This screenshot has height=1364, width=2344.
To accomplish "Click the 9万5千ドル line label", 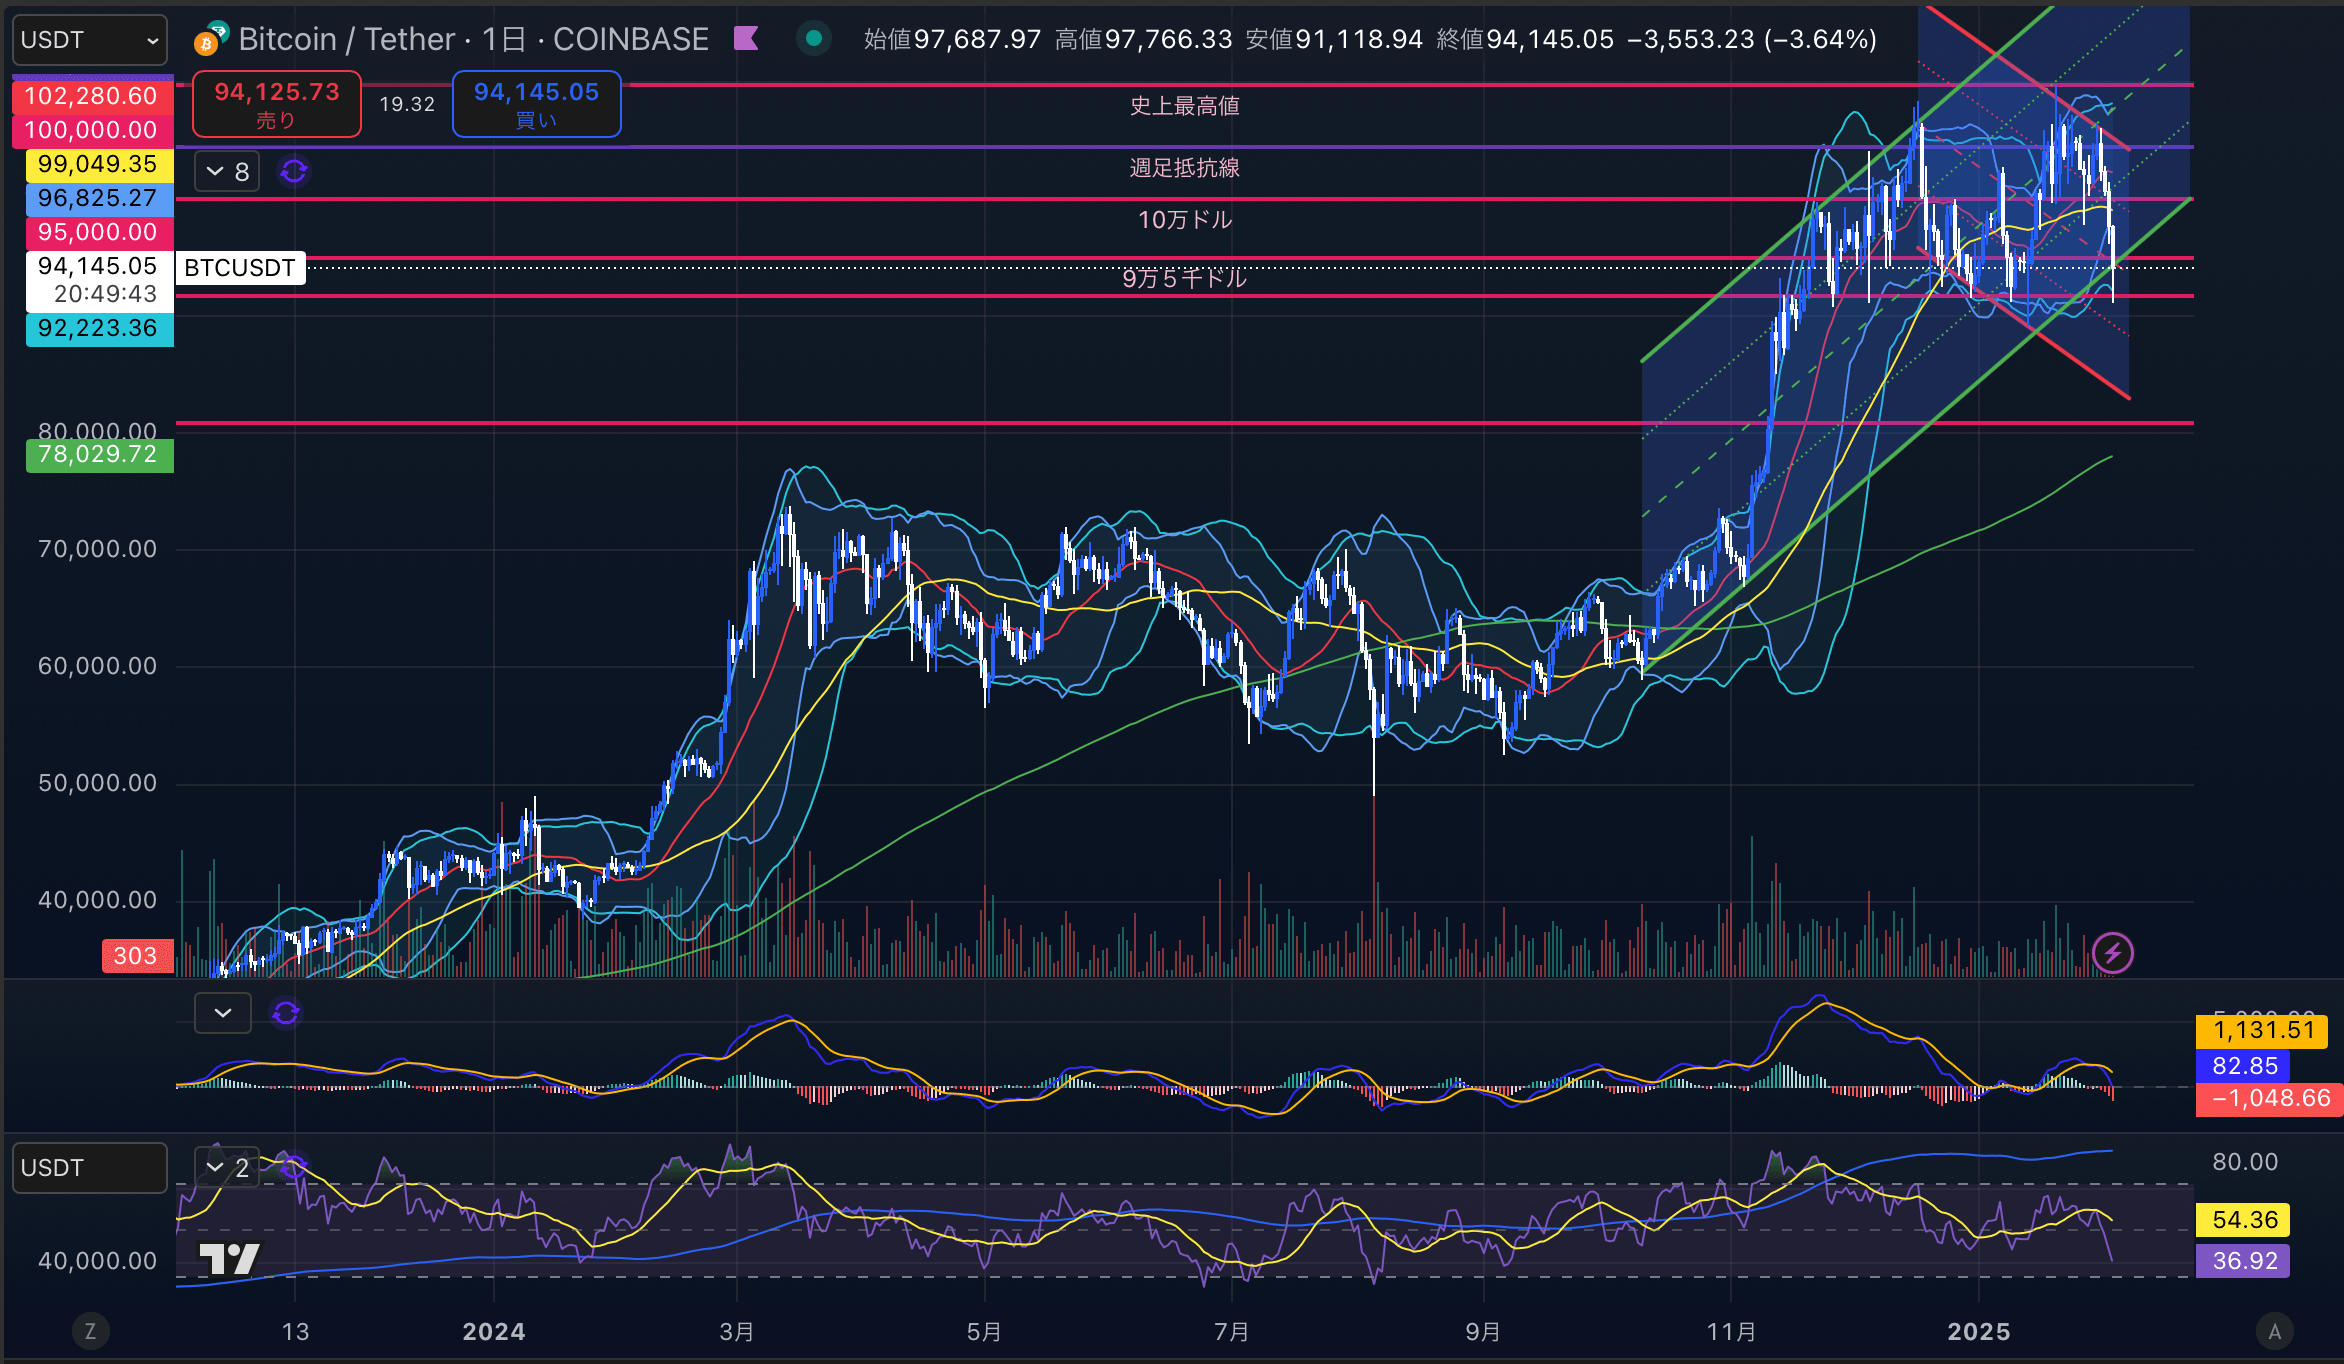I will [1185, 278].
